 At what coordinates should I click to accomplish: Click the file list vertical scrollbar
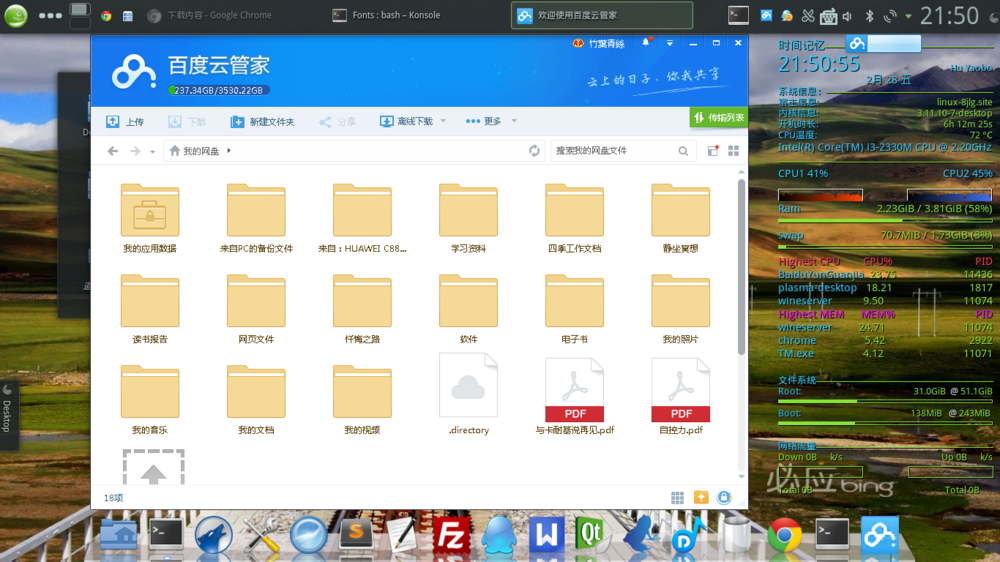(x=741, y=267)
